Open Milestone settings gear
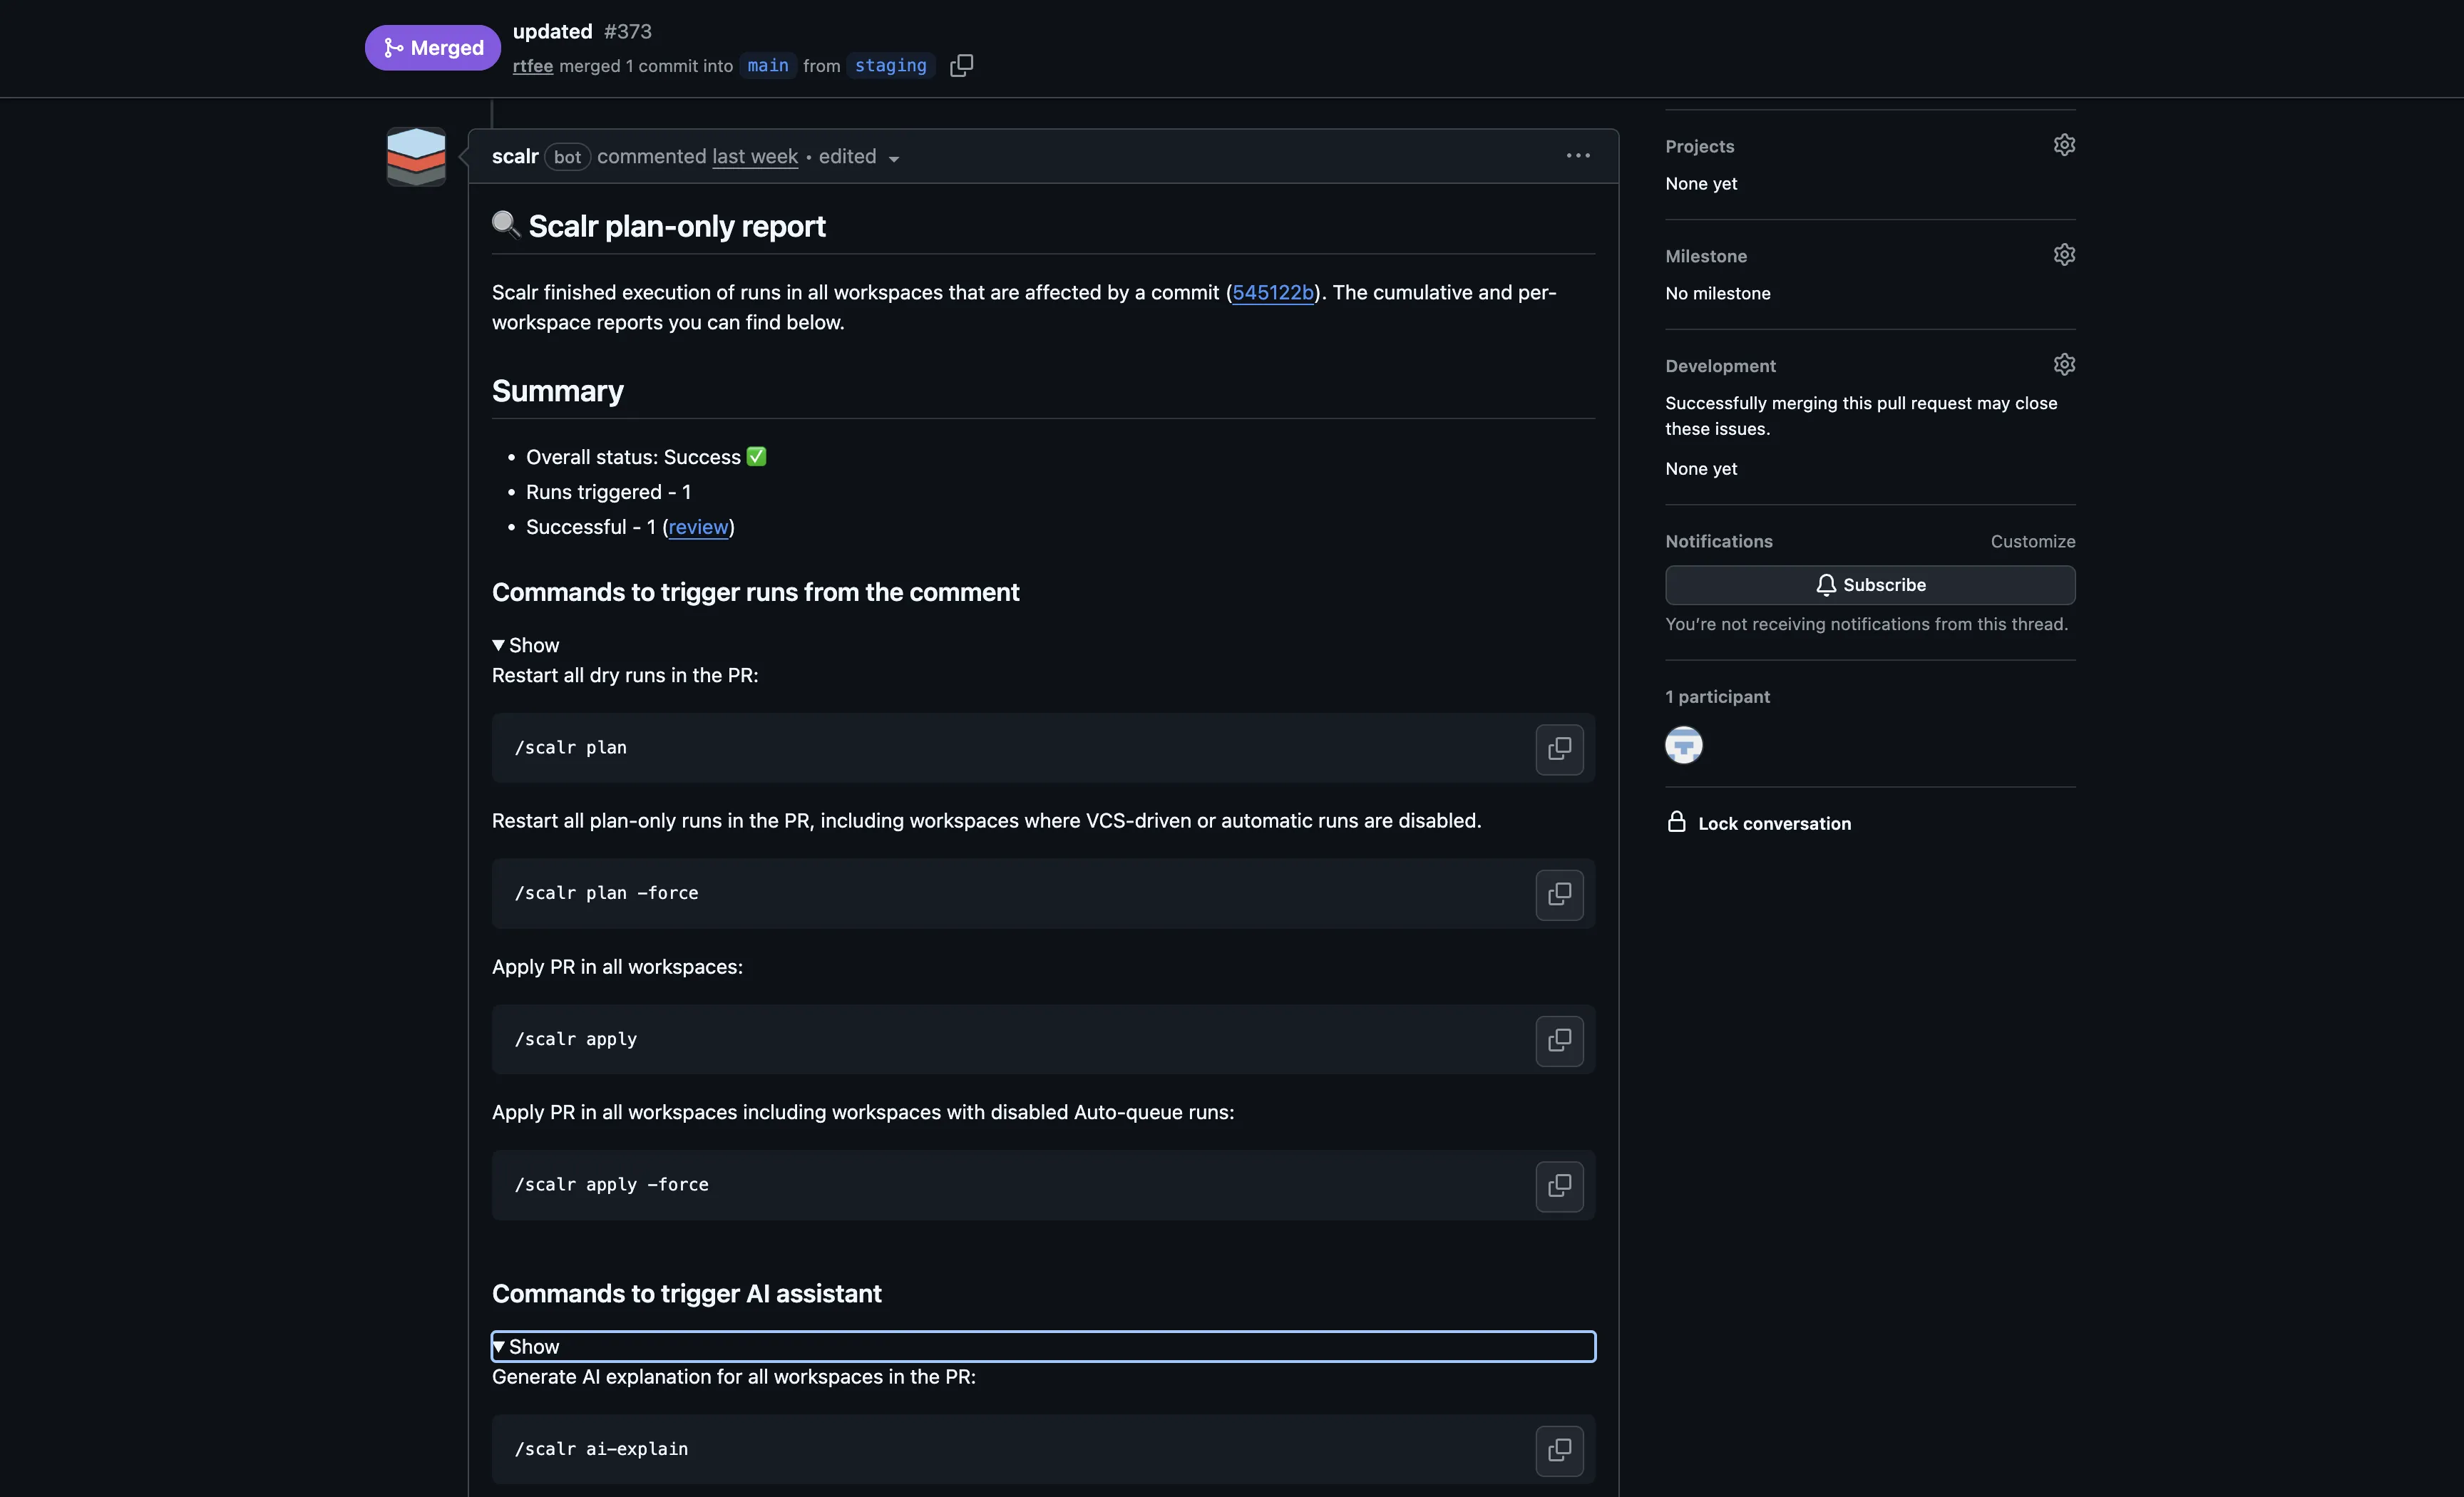 coord(2065,254)
